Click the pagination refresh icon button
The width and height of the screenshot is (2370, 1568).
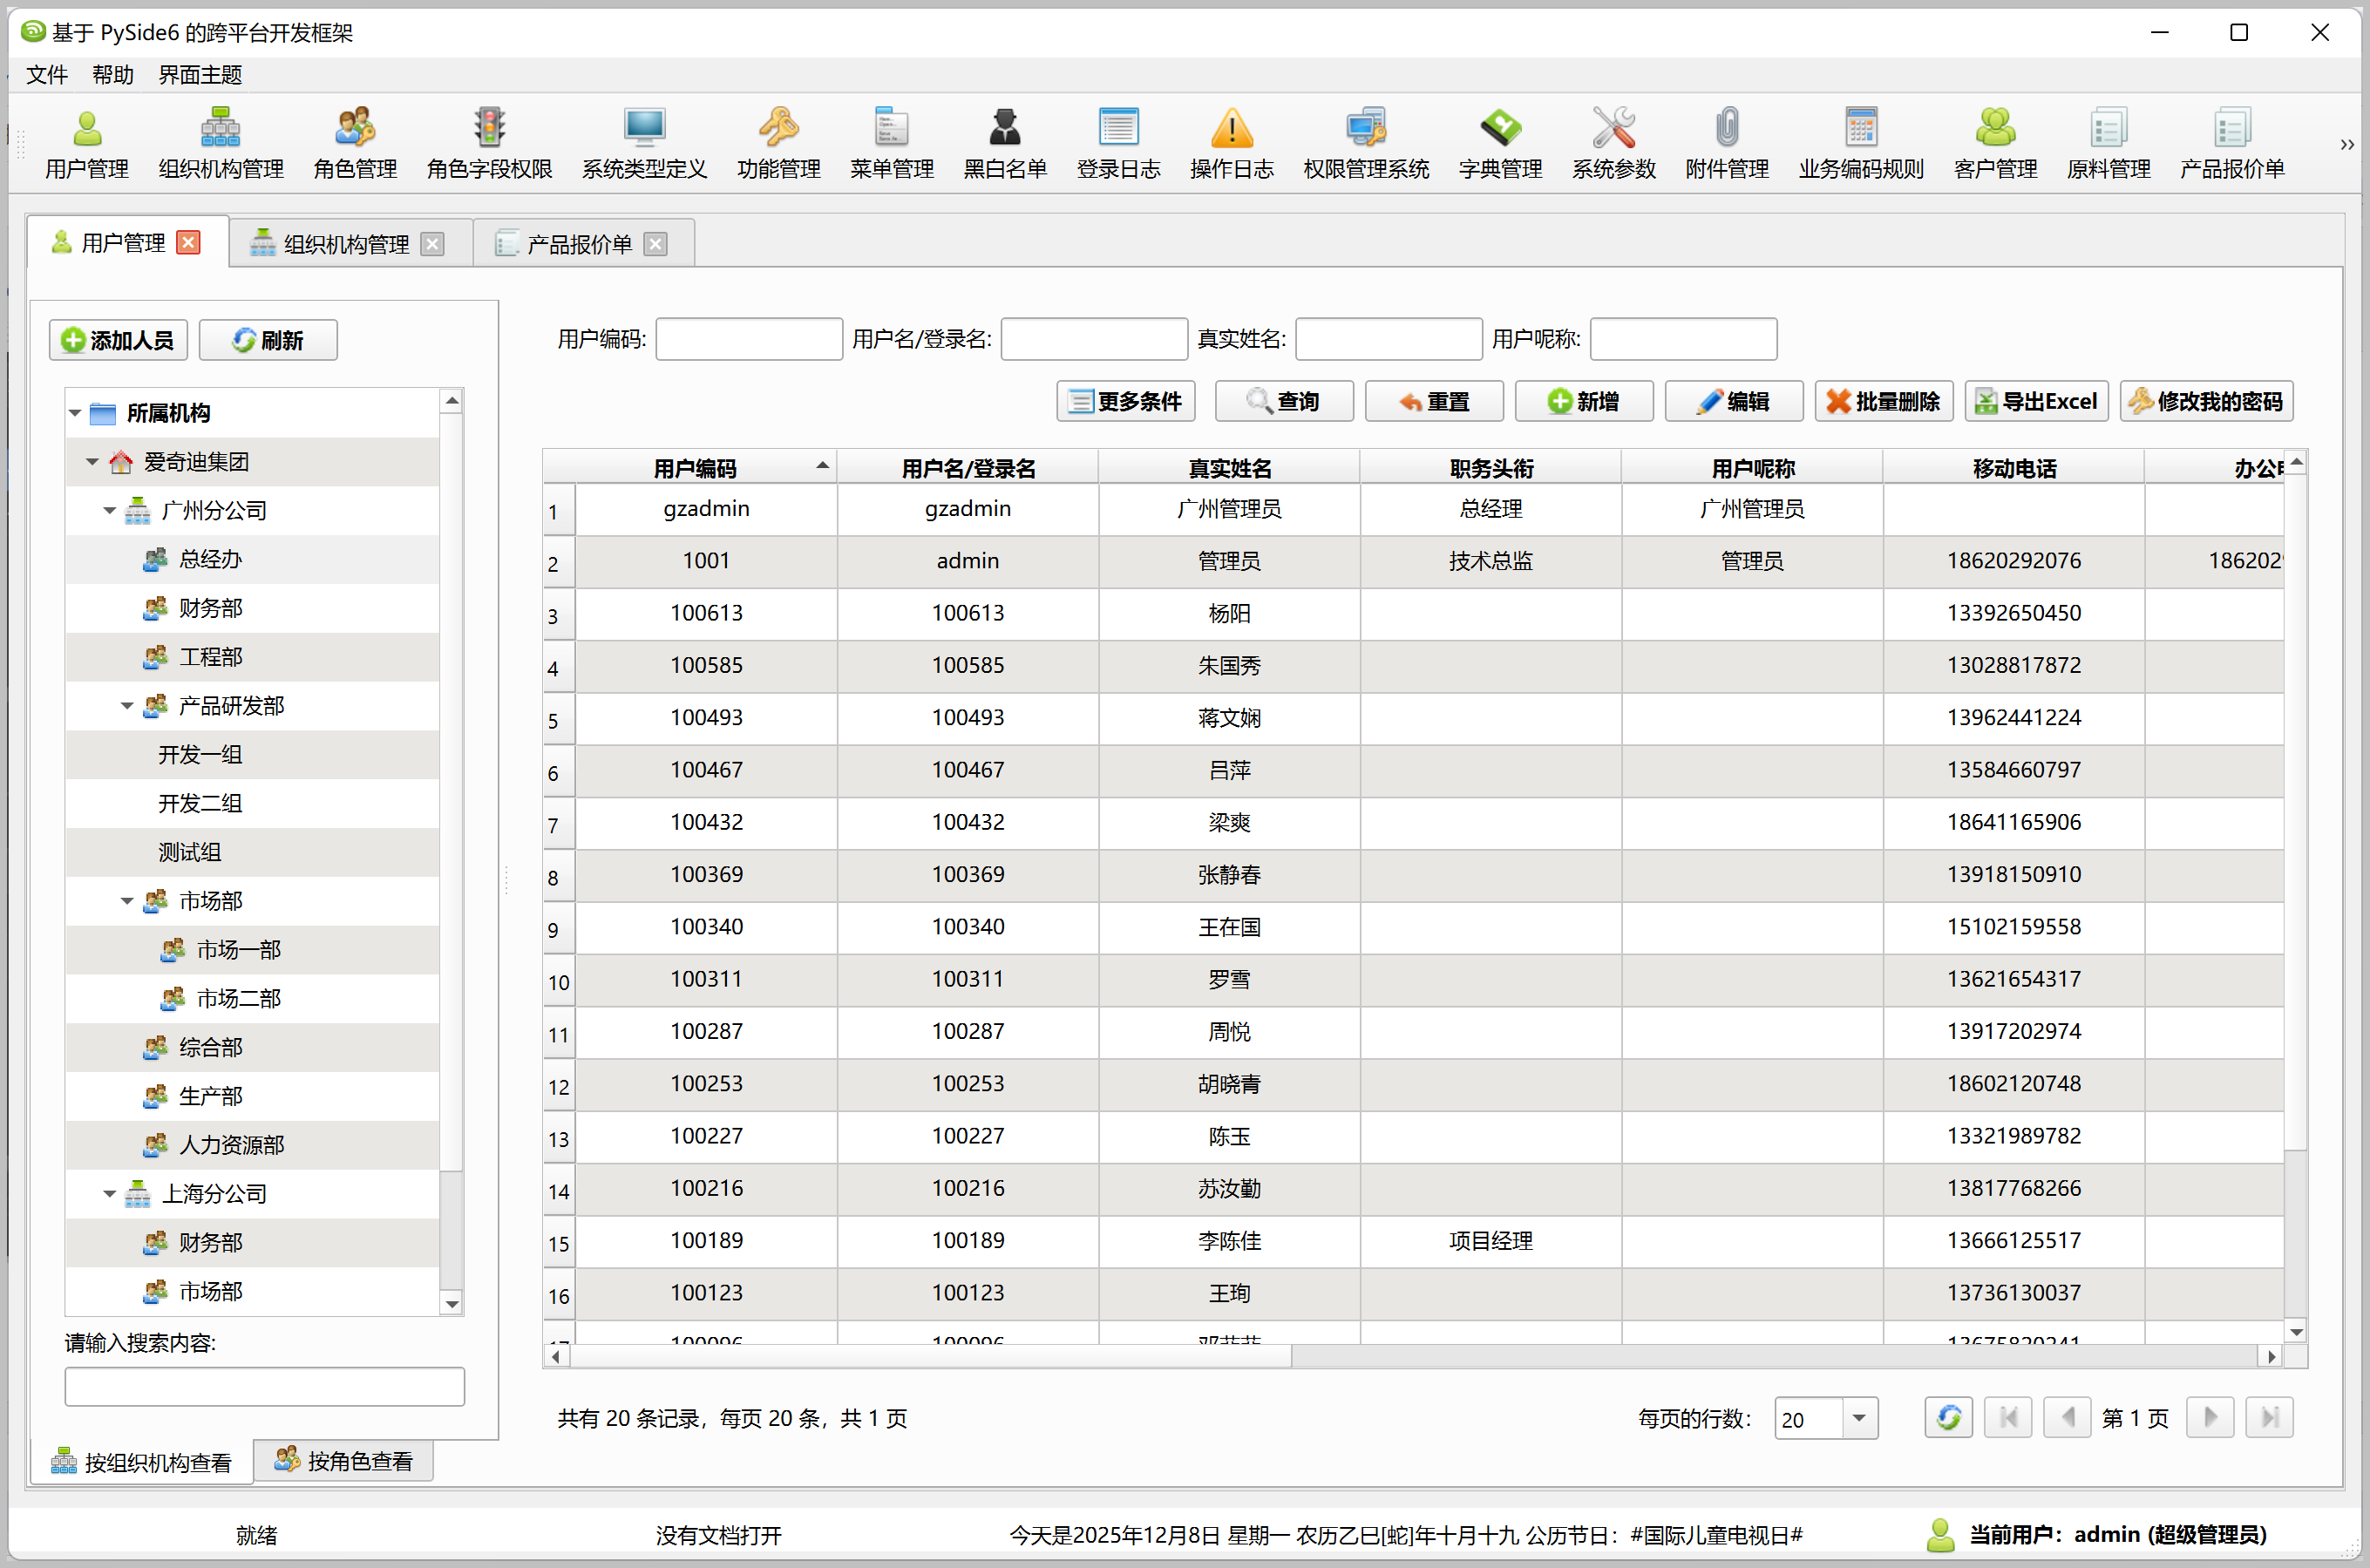pyautogui.click(x=1947, y=1417)
